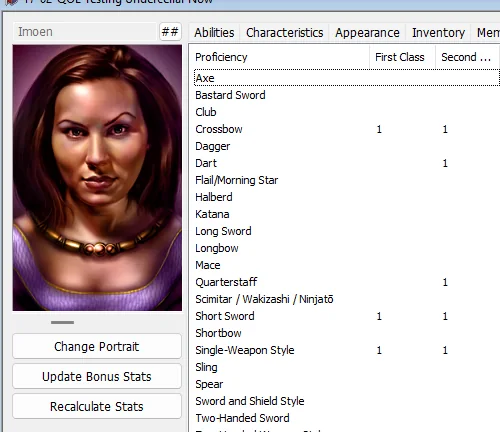Select the Axe proficiency row

pyautogui.click(x=347, y=78)
